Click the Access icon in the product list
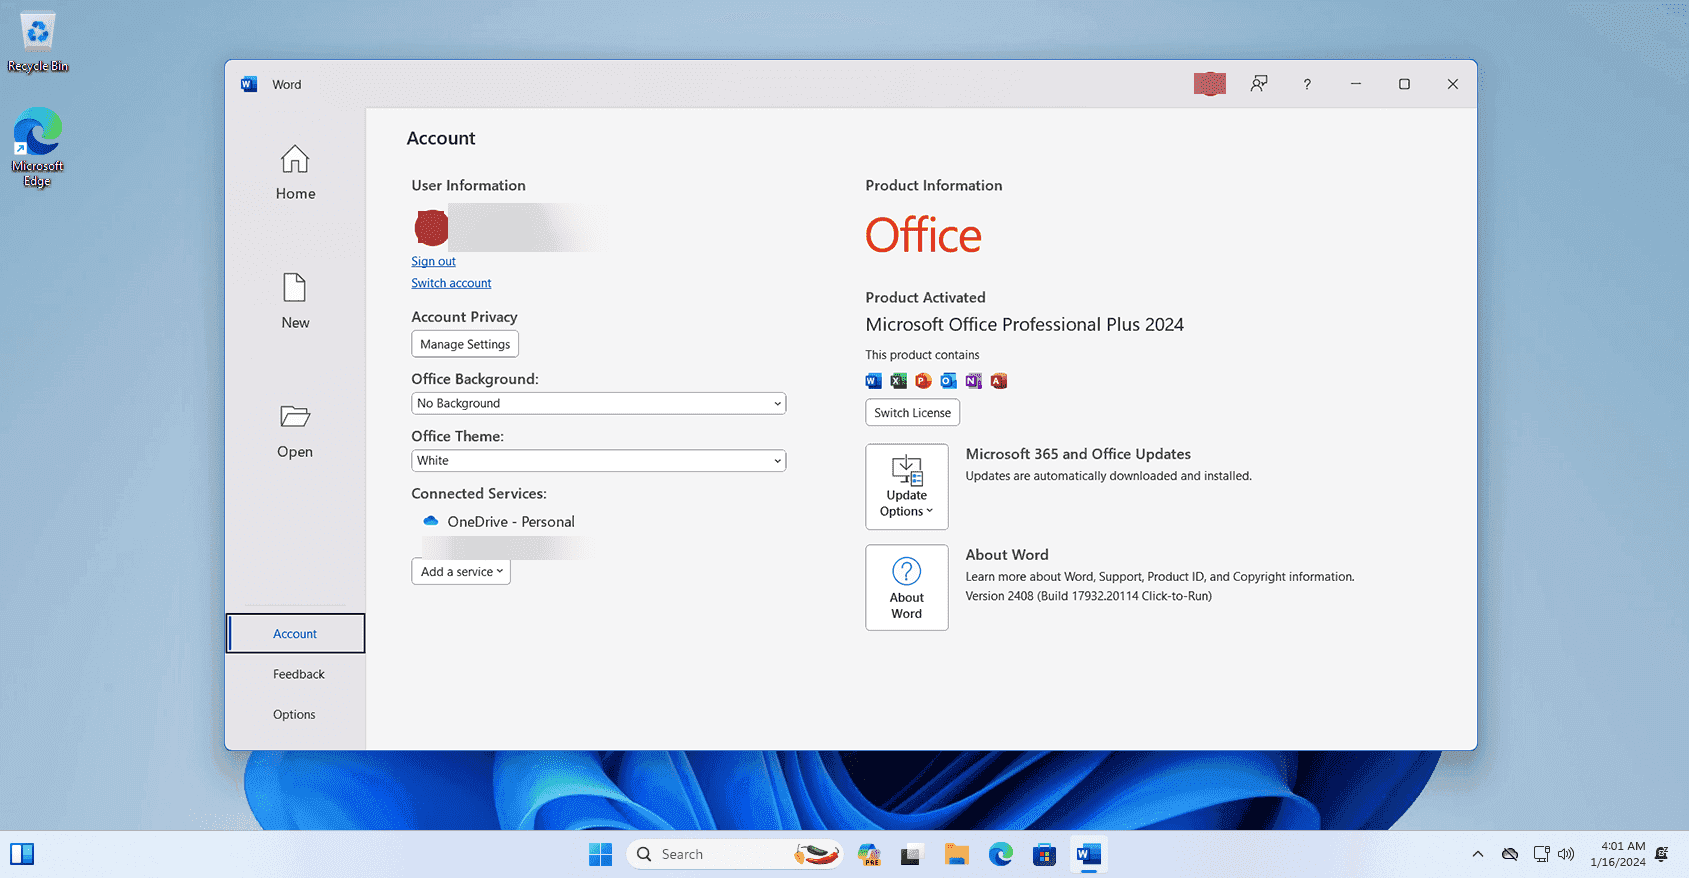This screenshot has width=1689, height=878. point(998,381)
